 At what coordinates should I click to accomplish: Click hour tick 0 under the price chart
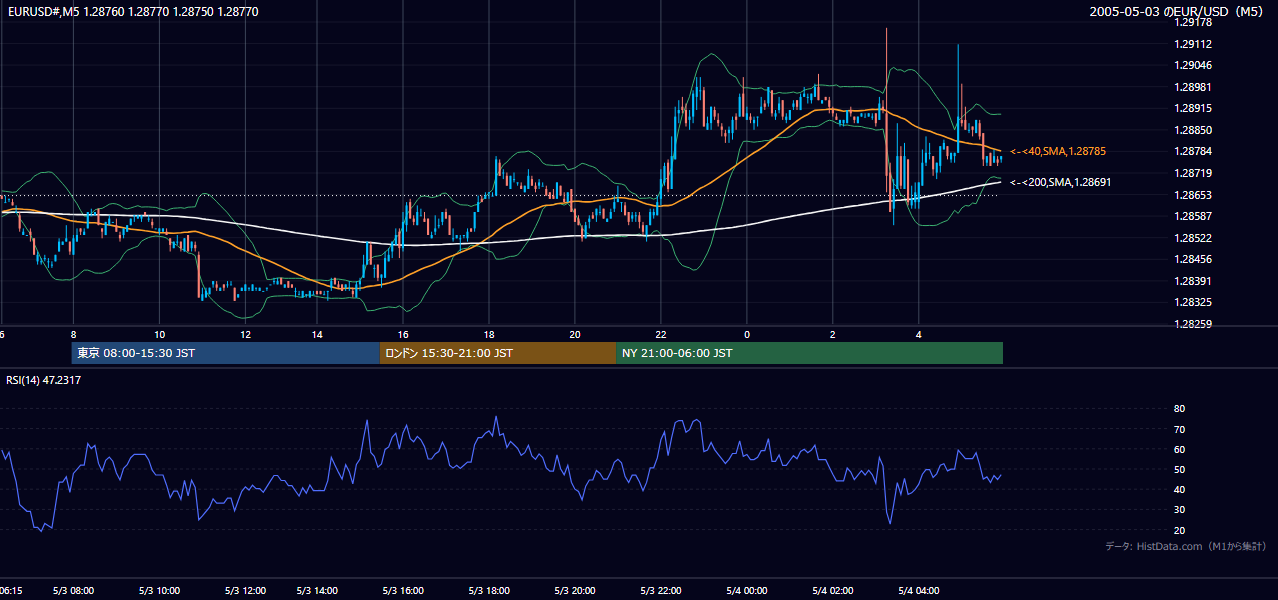[x=747, y=333]
